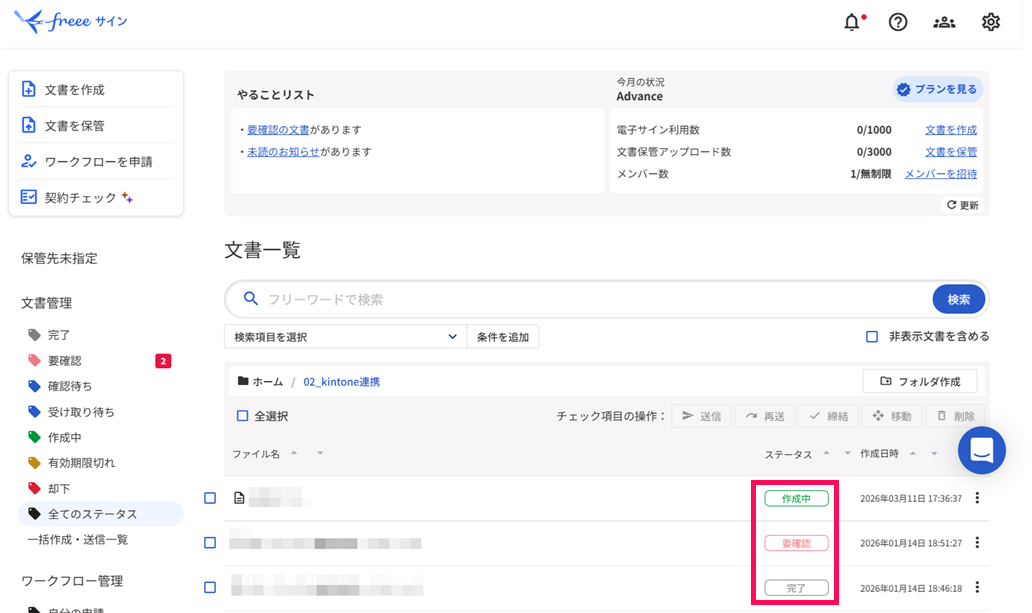Click the フォルダ作成 button
The height and width of the screenshot is (613, 1032).
pos(919,381)
